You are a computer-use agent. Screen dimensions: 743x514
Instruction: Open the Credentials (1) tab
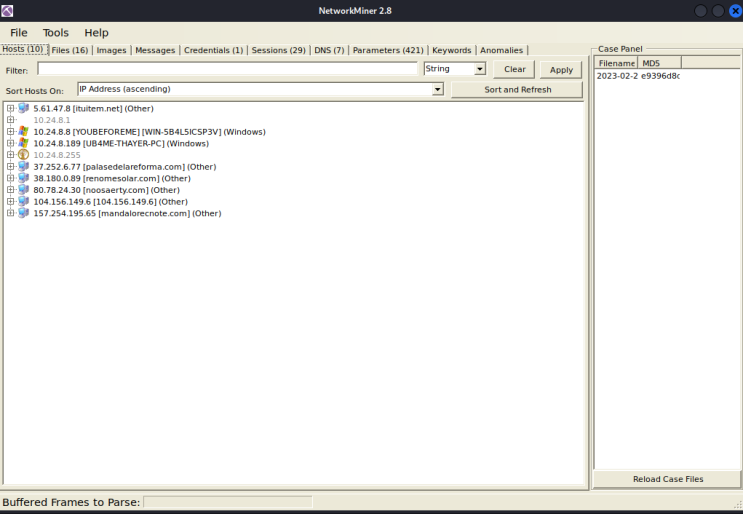[213, 50]
